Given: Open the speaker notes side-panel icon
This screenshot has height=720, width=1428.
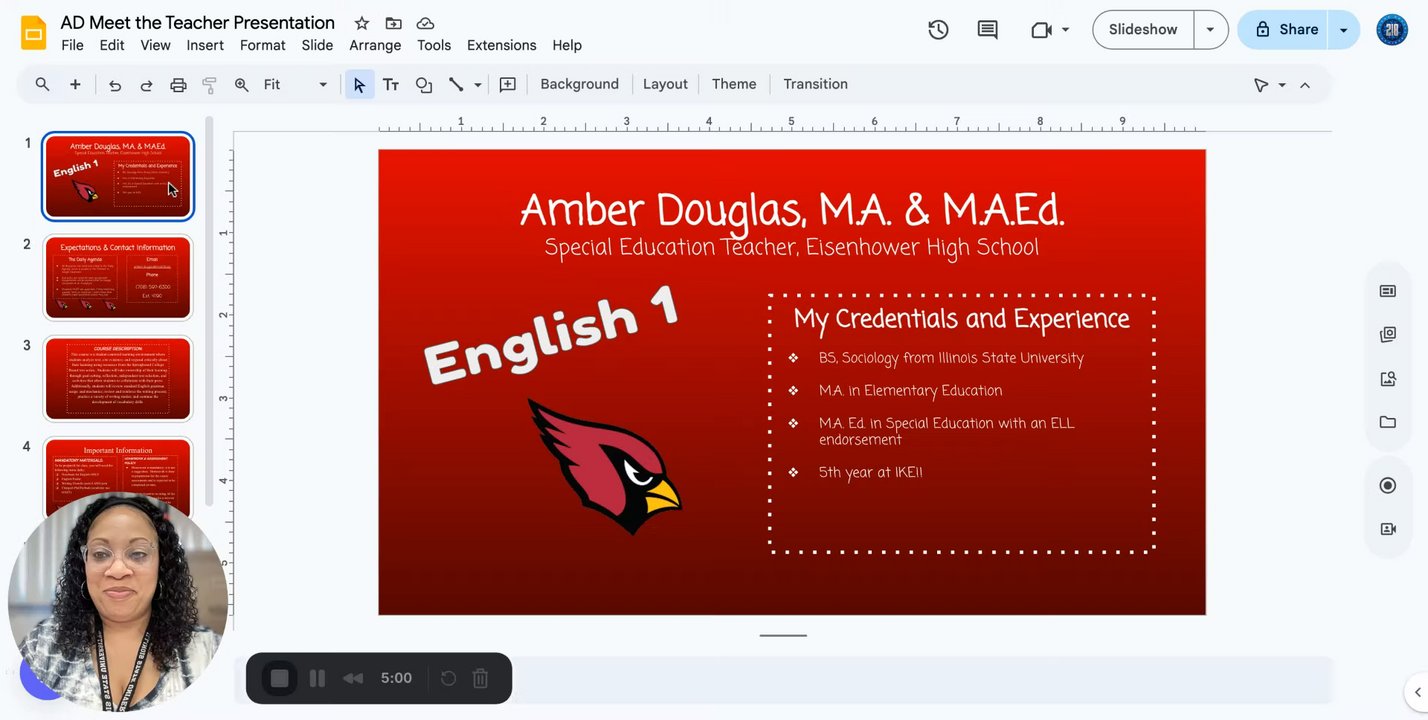Looking at the screenshot, I should pos(1388,291).
